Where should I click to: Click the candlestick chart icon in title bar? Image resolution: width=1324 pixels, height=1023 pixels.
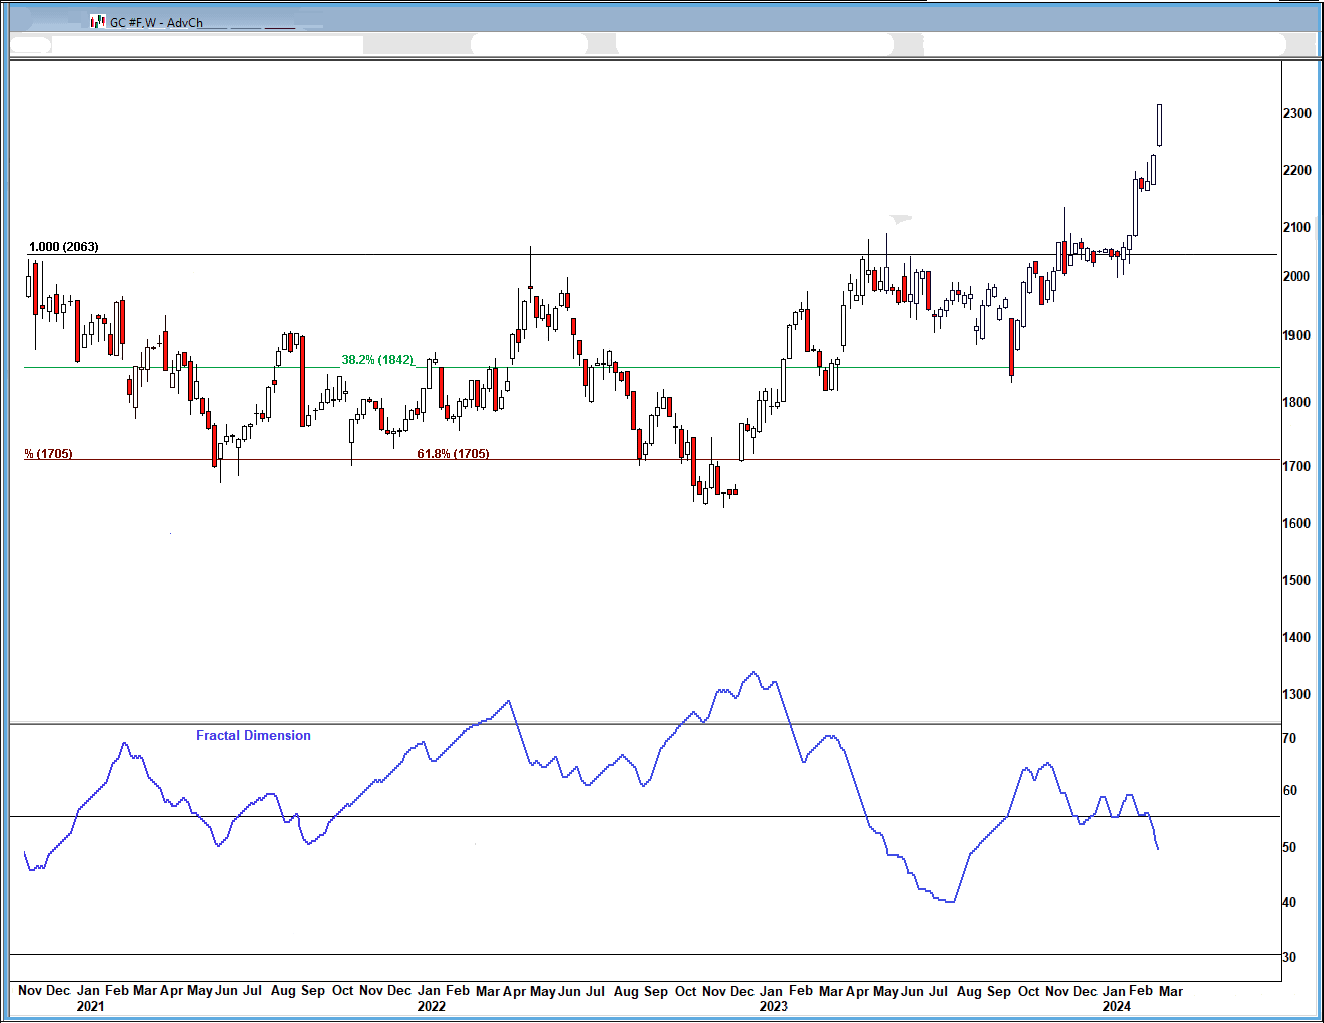[97, 21]
